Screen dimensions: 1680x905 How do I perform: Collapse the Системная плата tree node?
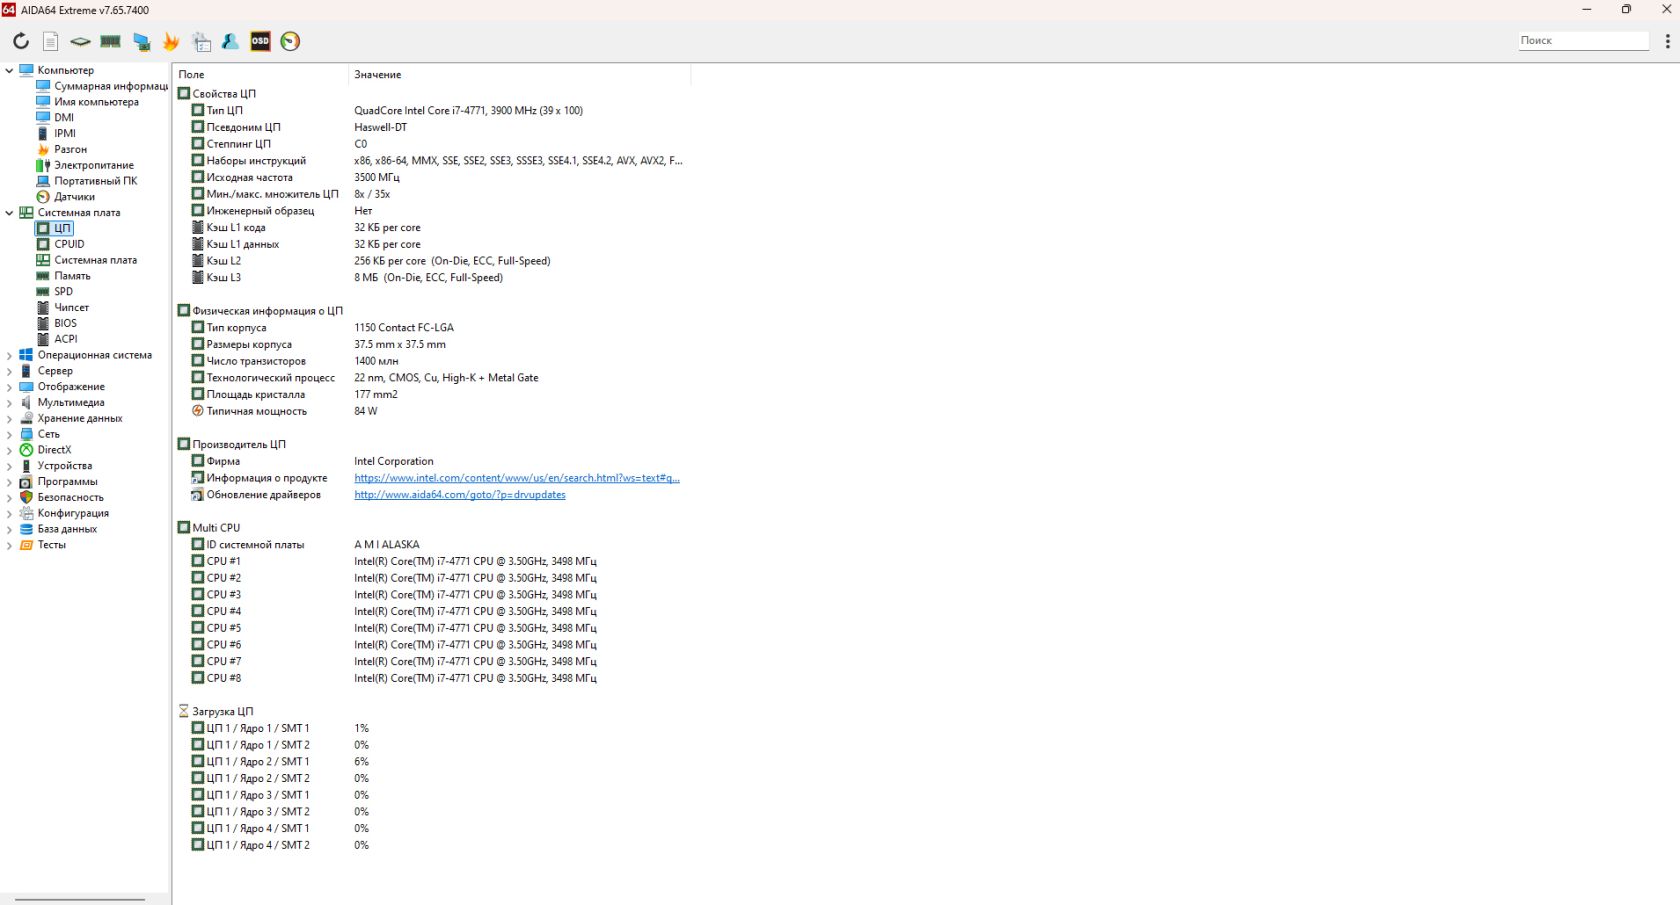[9, 212]
